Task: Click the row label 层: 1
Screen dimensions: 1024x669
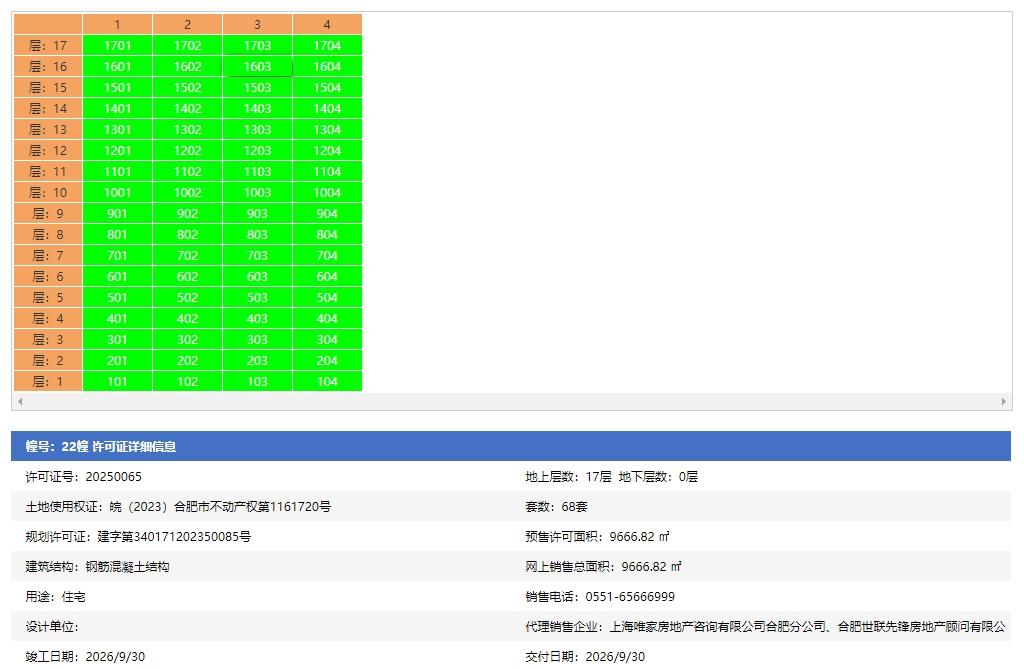Action: tap(48, 381)
